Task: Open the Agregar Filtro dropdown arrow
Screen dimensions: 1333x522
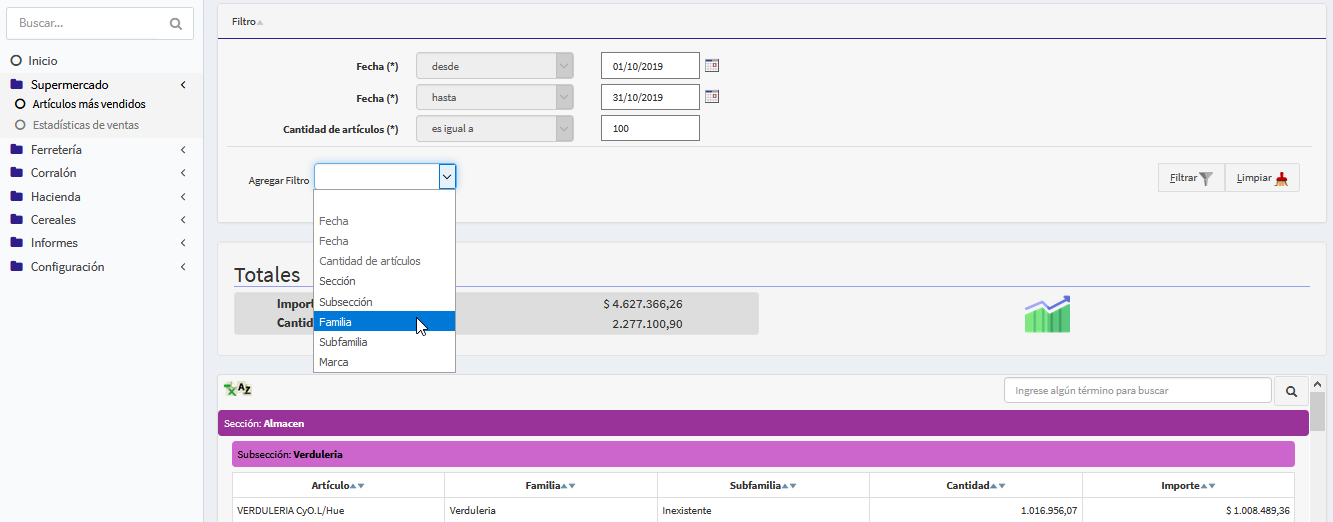Action: coord(447,177)
